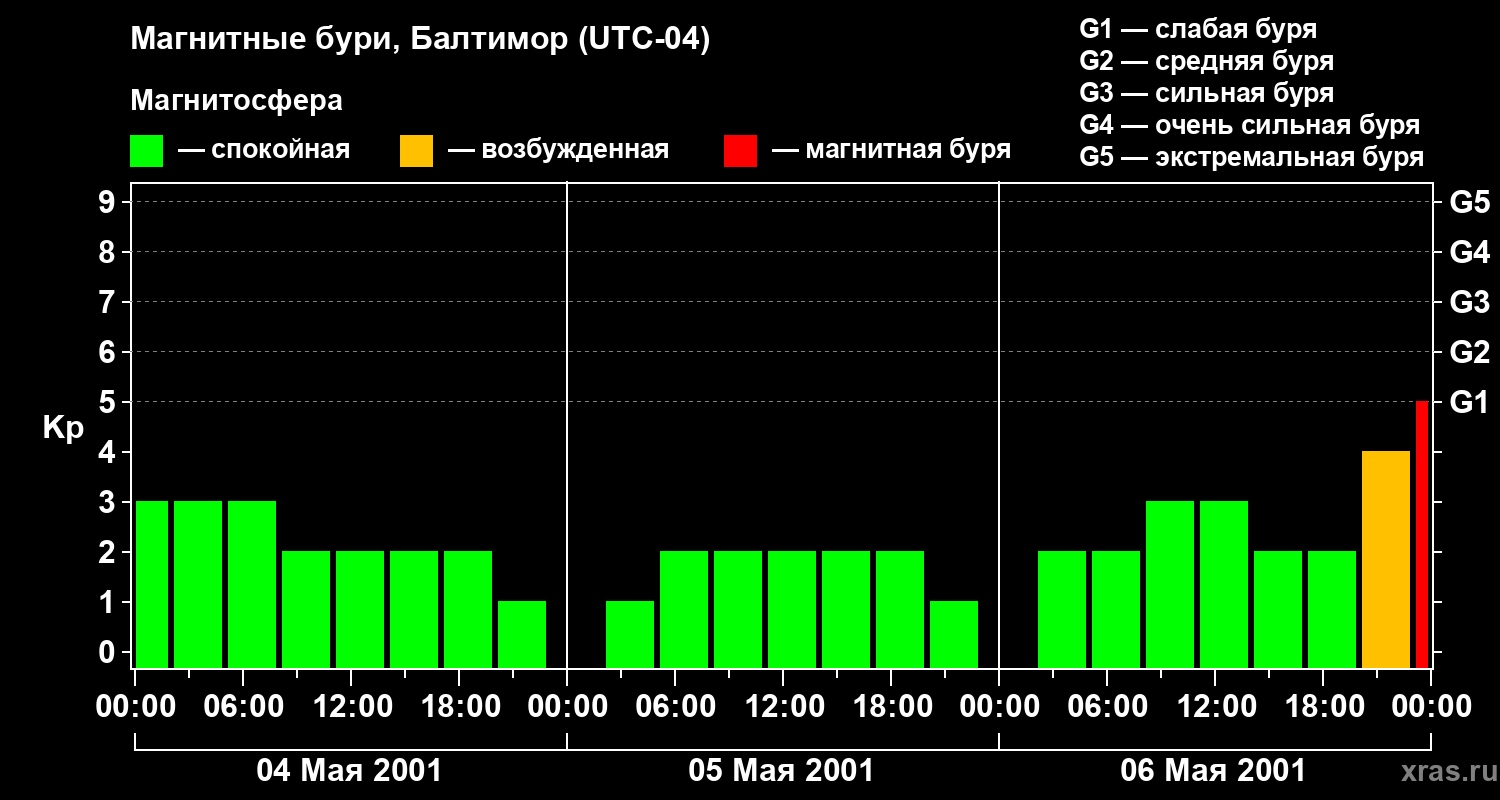Click the date label '06 Мая 2001'
This screenshot has height=800, width=1500.
click(x=1213, y=770)
